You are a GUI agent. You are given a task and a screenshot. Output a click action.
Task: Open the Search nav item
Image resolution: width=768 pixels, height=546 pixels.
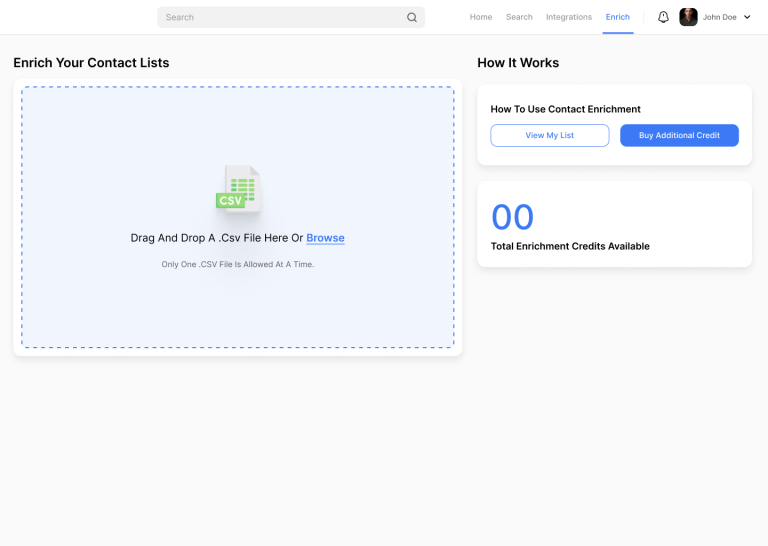coord(519,17)
